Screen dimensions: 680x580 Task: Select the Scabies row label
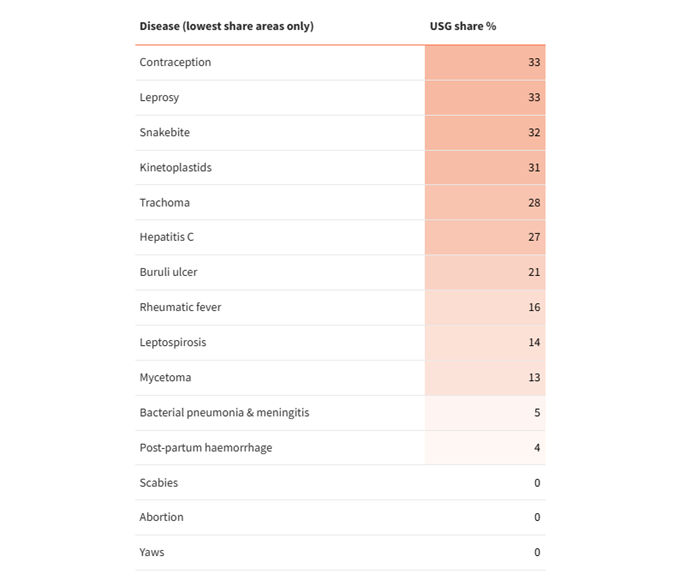[x=159, y=483]
